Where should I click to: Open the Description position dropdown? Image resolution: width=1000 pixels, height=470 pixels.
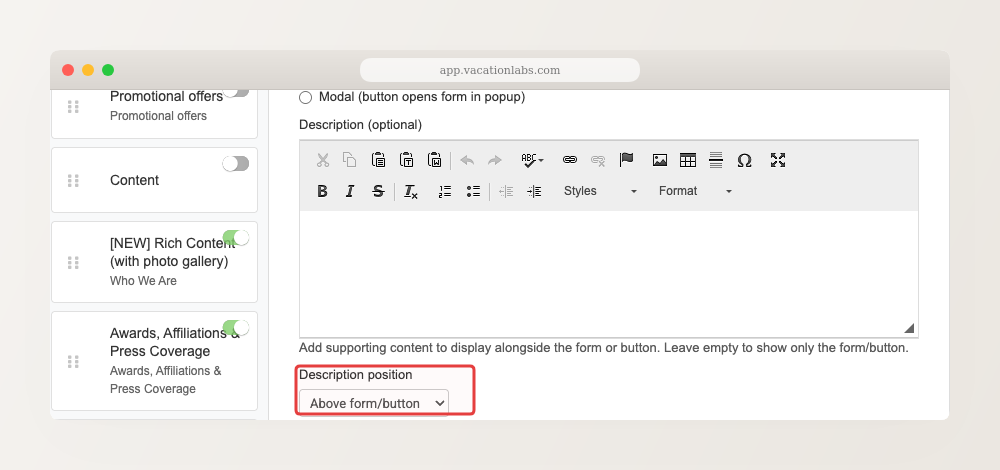pos(374,403)
